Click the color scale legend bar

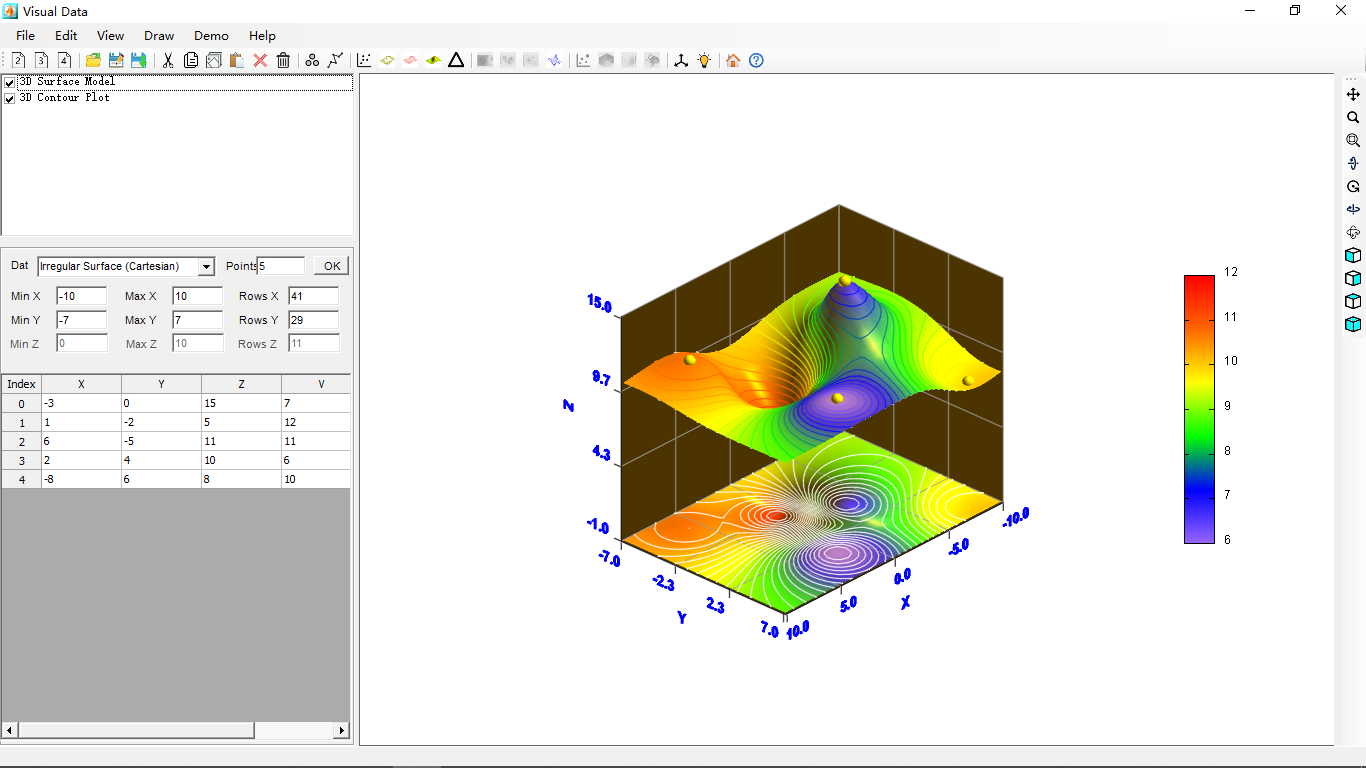pos(1199,408)
